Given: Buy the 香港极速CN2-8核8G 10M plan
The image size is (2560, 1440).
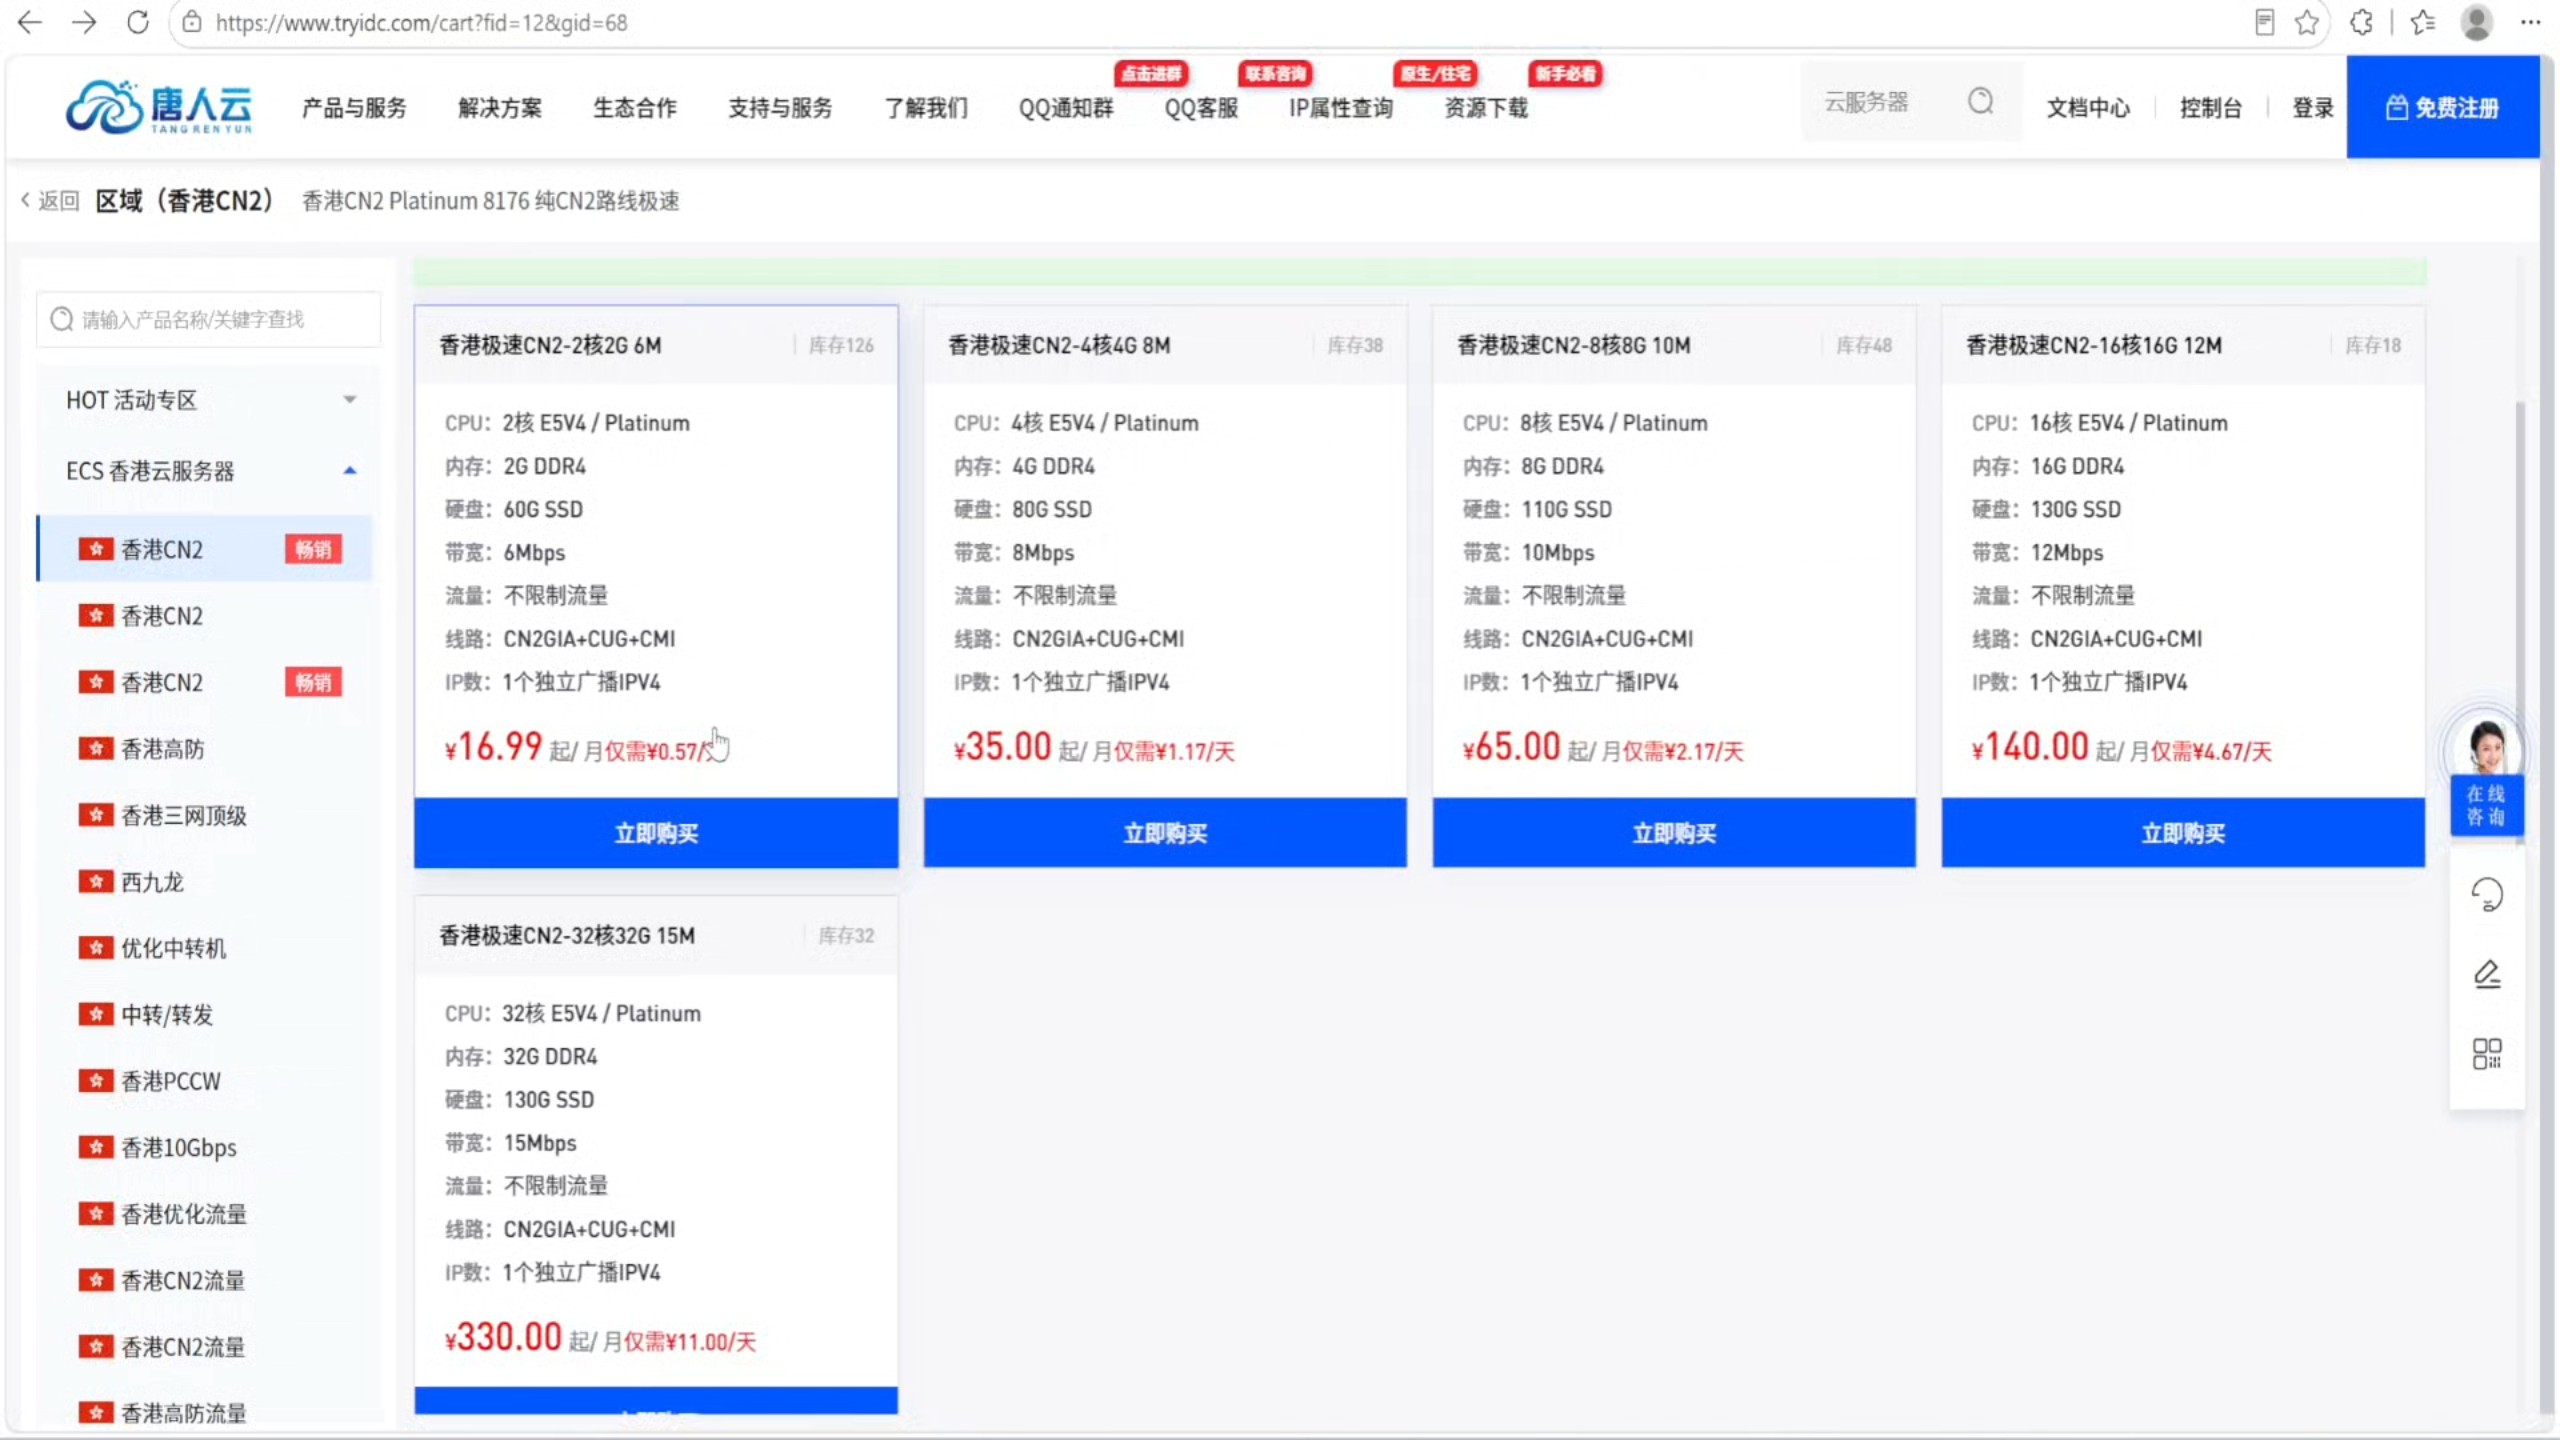Looking at the screenshot, I should (x=1674, y=833).
